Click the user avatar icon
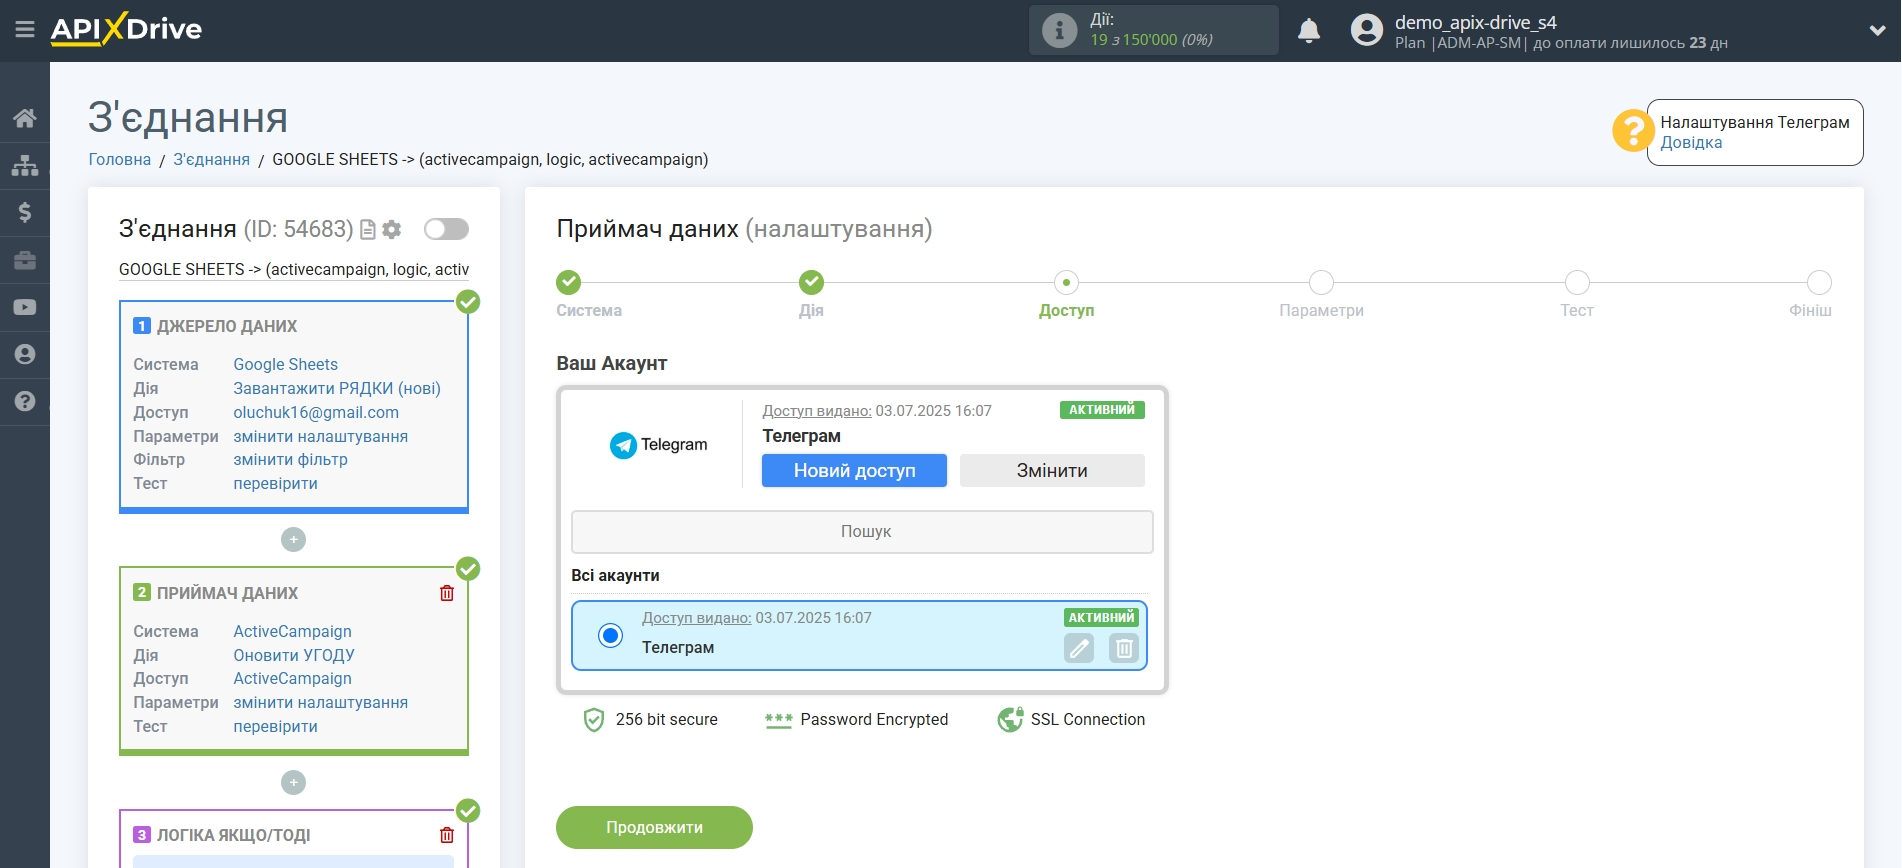The height and width of the screenshot is (868, 1902). [1366, 30]
